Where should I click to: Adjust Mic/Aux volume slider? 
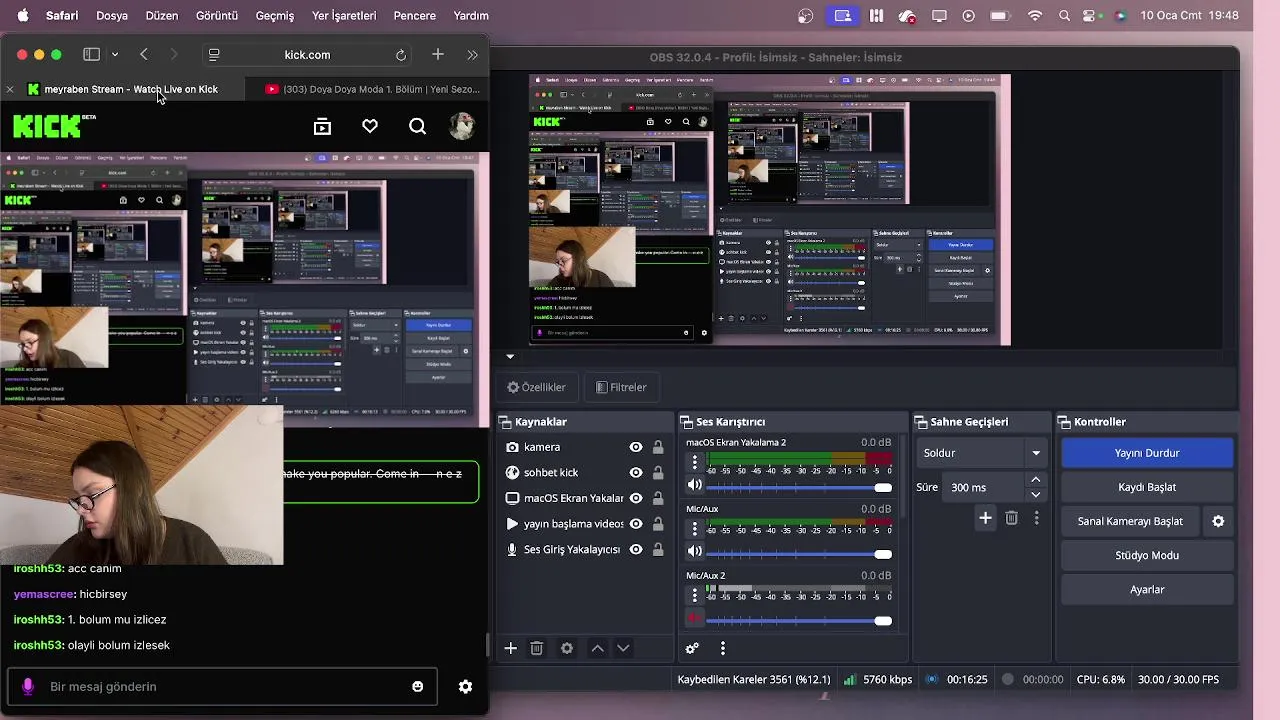[x=798, y=554]
